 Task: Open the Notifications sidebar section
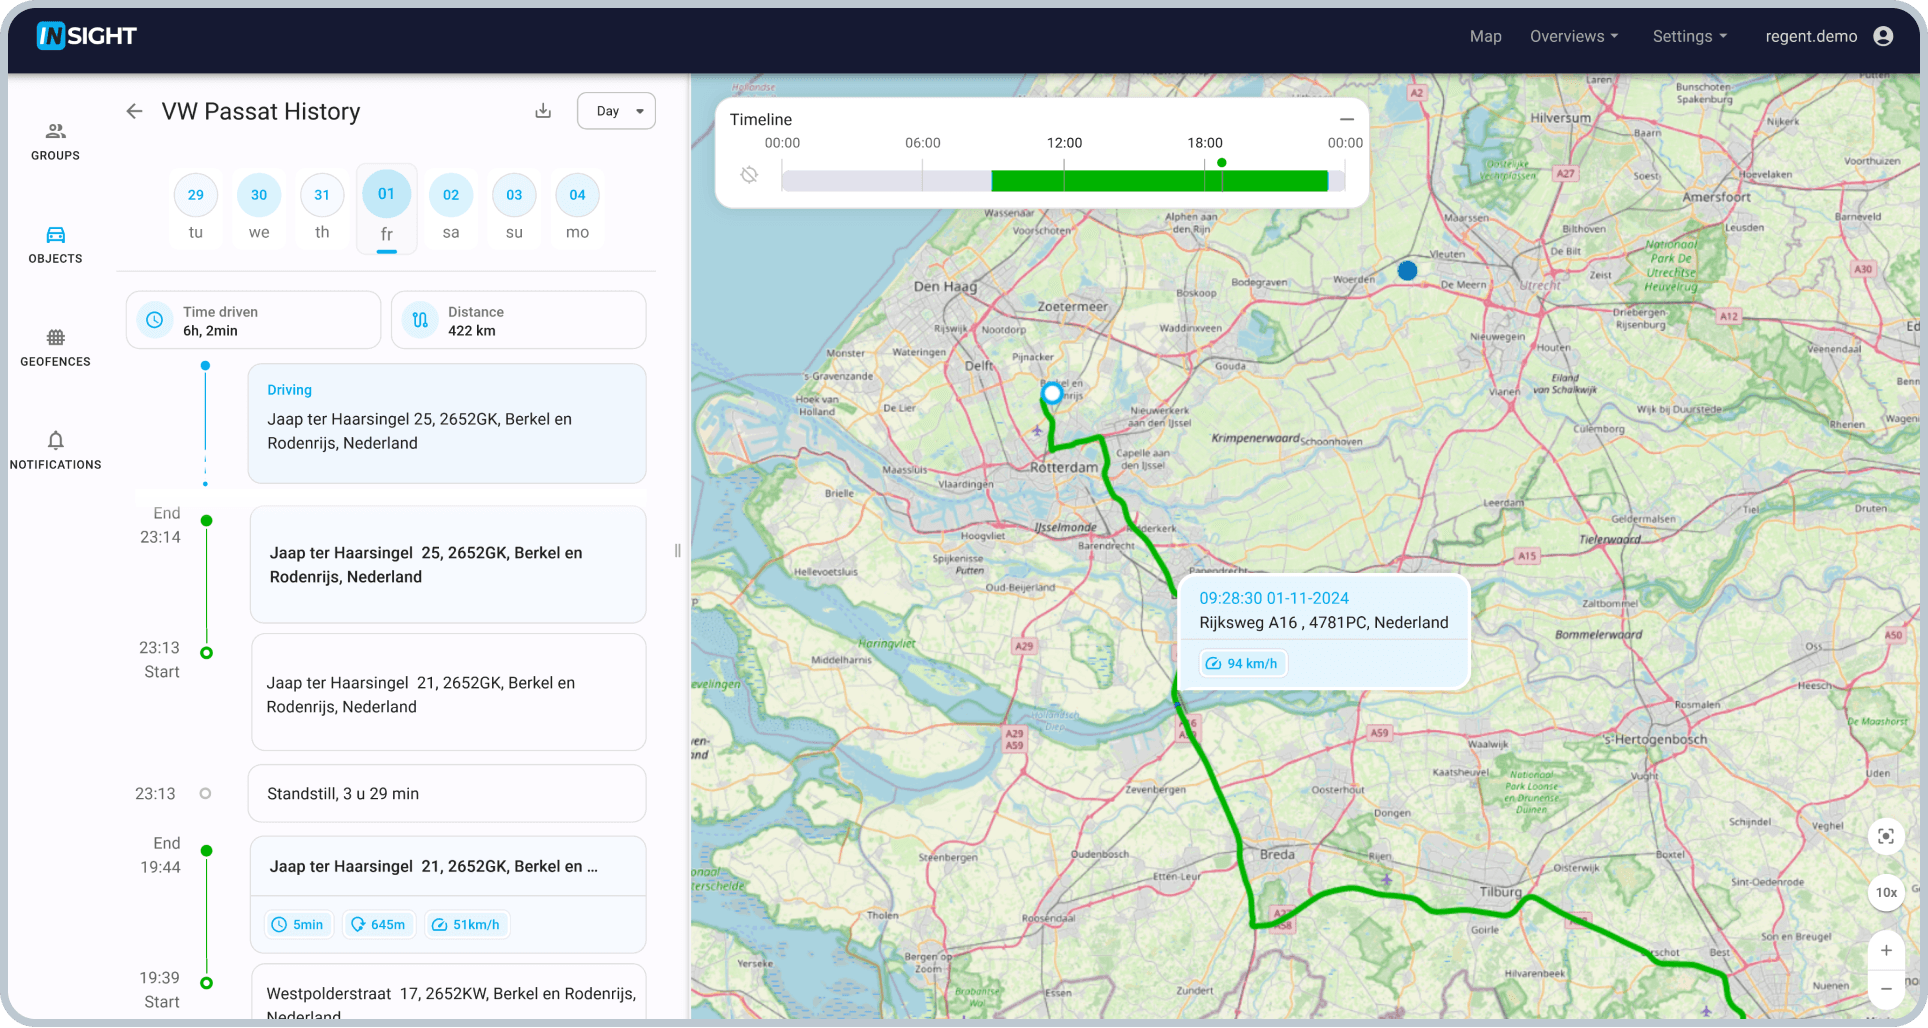coord(55,451)
